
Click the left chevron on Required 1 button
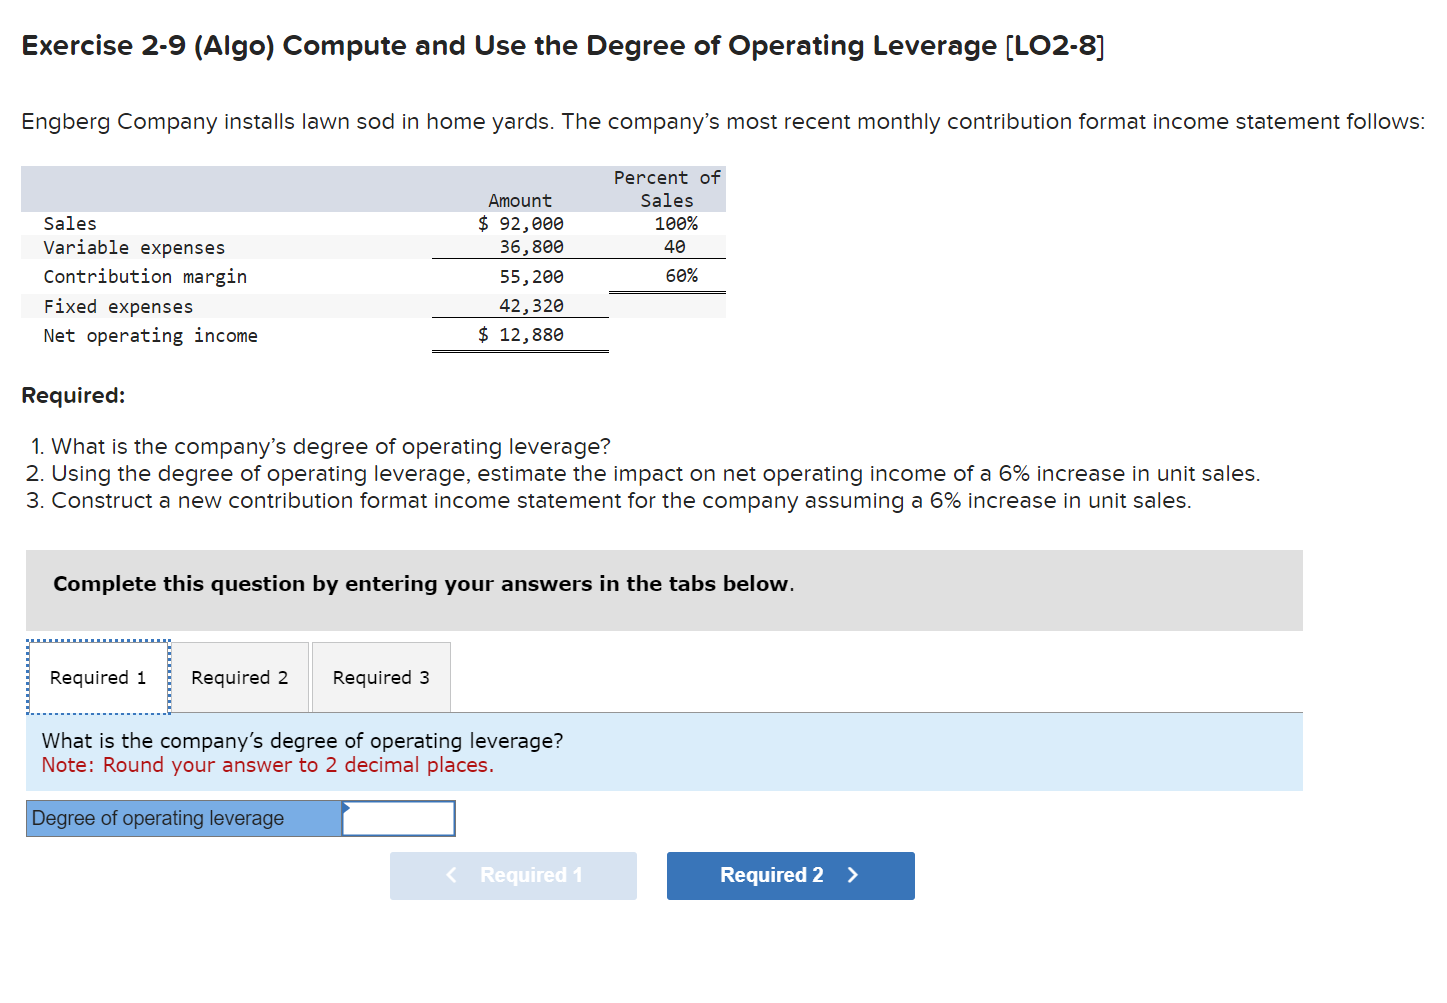point(451,875)
